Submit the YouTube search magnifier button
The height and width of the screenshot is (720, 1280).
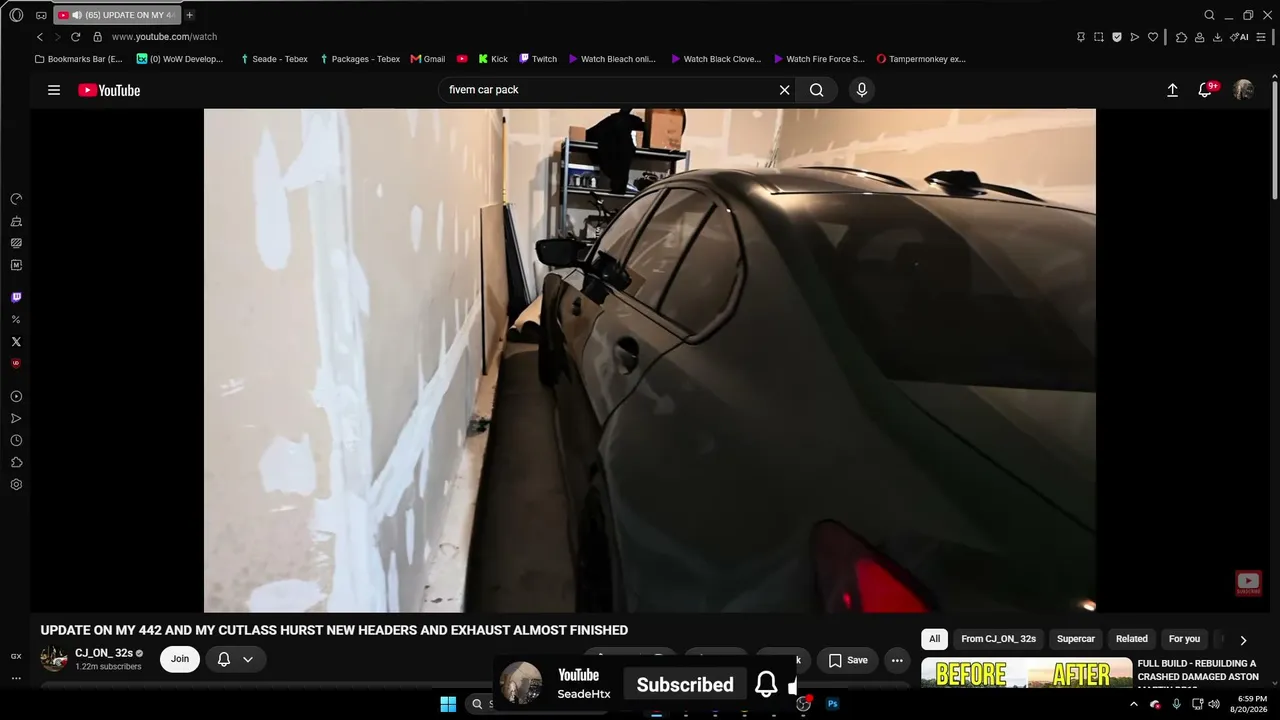point(817,90)
